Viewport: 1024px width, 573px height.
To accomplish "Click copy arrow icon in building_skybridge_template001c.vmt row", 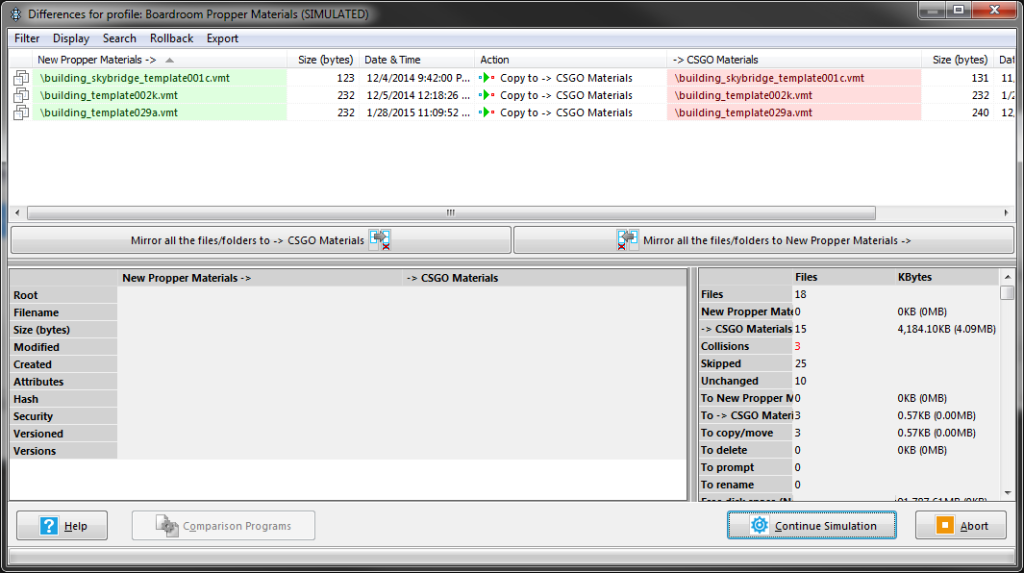I will tap(487, 78).
